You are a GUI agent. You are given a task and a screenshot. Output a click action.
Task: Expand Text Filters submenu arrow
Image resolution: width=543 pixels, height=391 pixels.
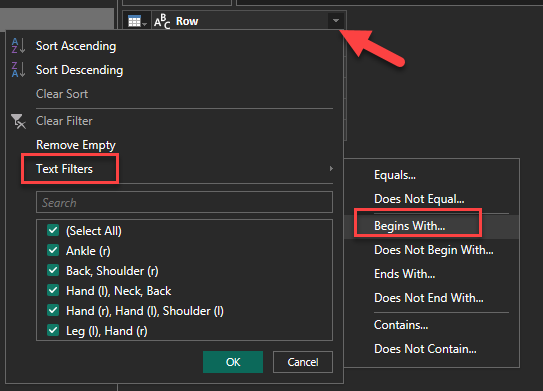click(331, 169)
